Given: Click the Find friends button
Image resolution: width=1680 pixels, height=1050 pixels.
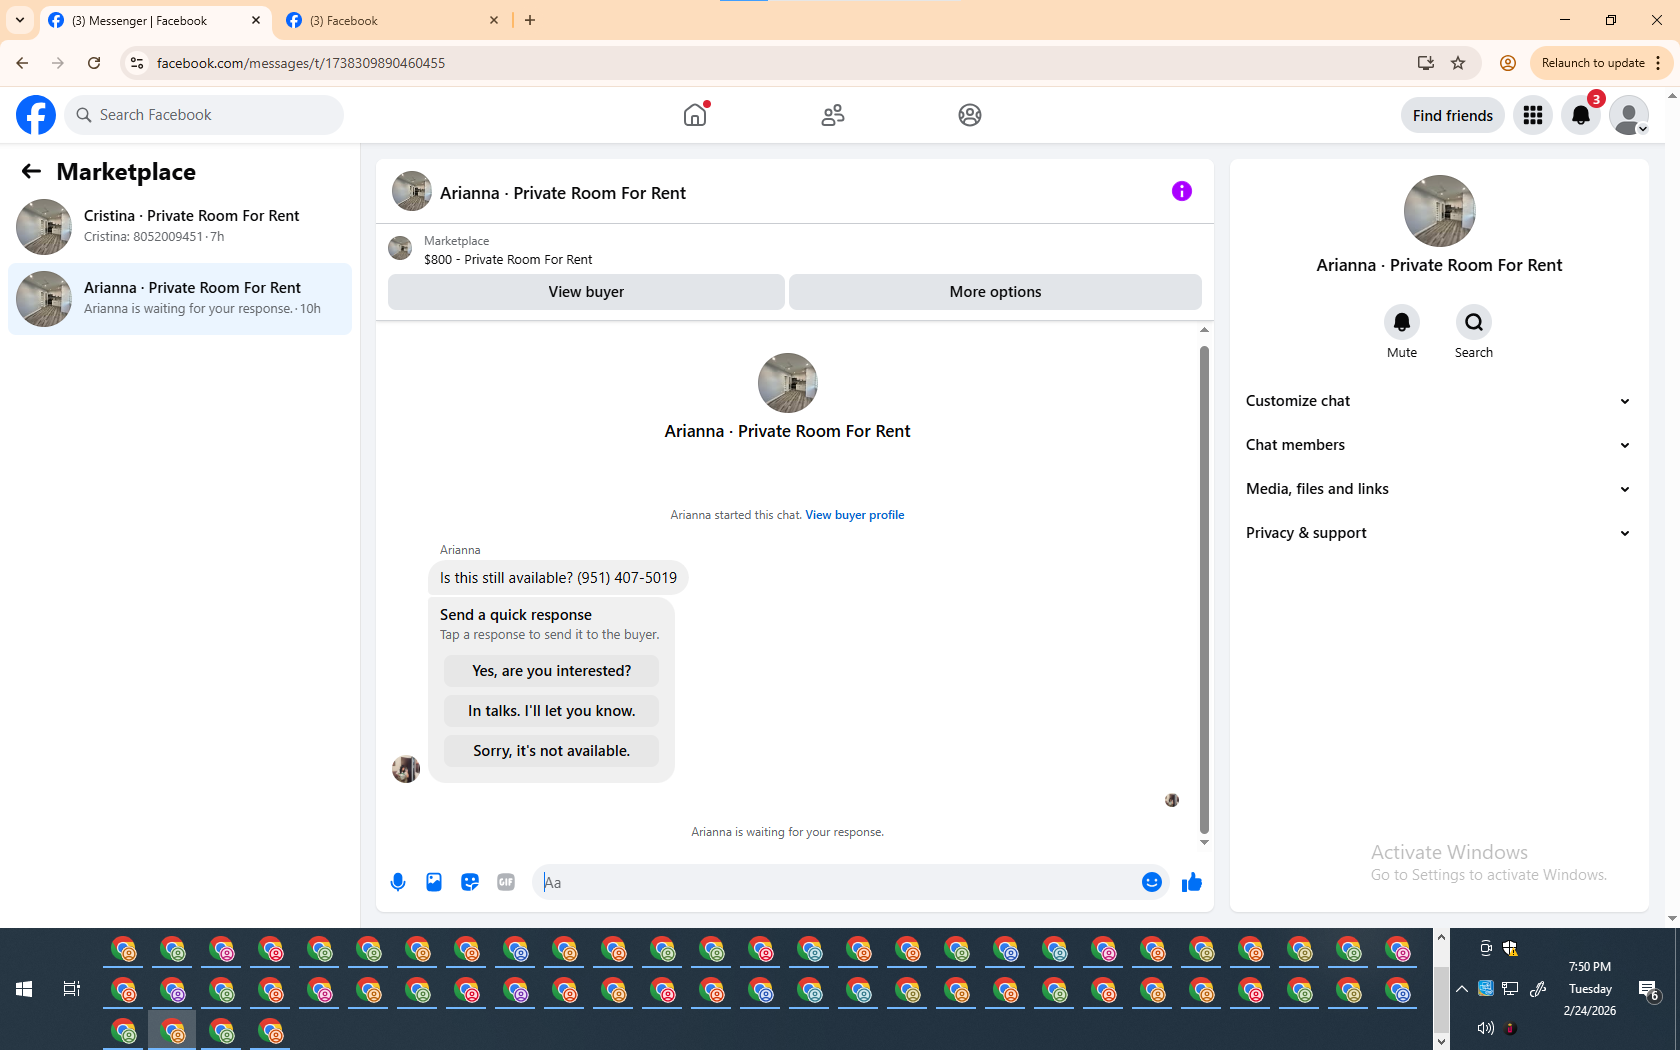Looking at the screenshot, I should click(1452, 115).
